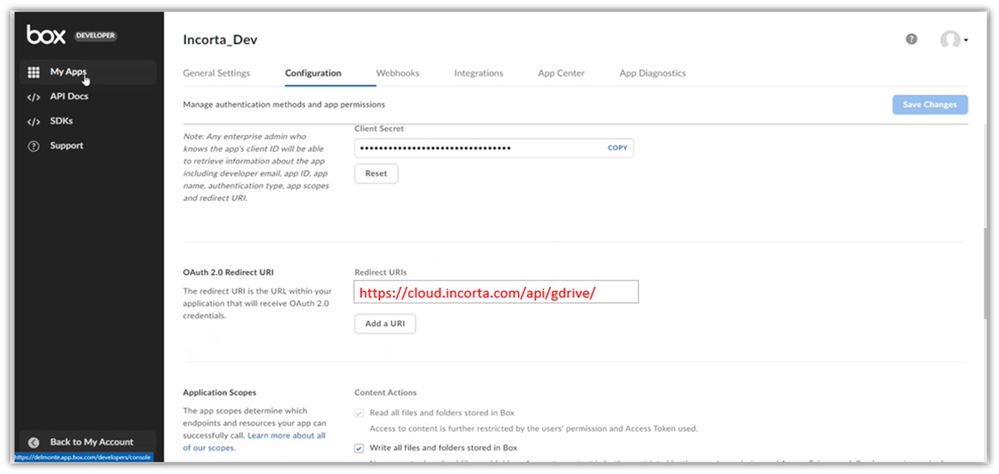Screen dimensions: 999x474
Task: Open Support question mark icon
Action: pyautogui.click(x=33, y=146)
